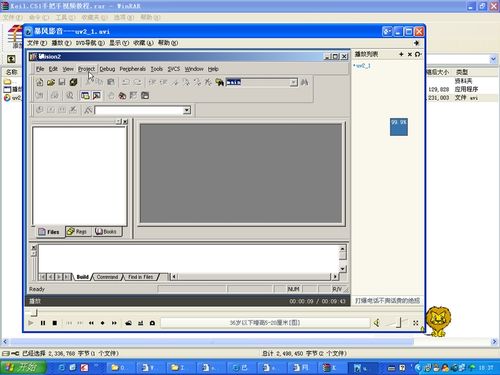Adjust the volume slider handle
Image resolution: width=500 pixels, height=375 pixels.
pyautogui.click(x=399, y=322)
